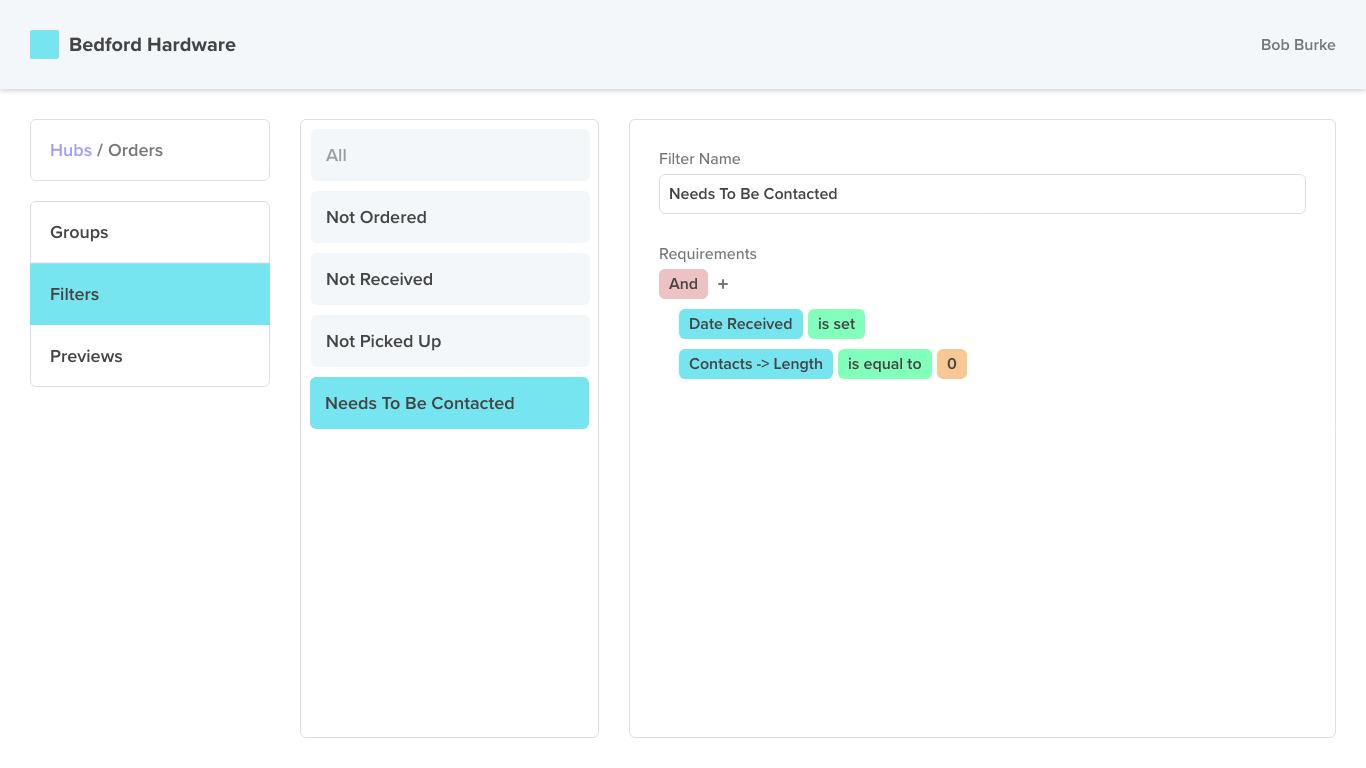Click the orange 0 value tag
The height and width of the screenshot is (768, 1366).
[x=951, y=364]
